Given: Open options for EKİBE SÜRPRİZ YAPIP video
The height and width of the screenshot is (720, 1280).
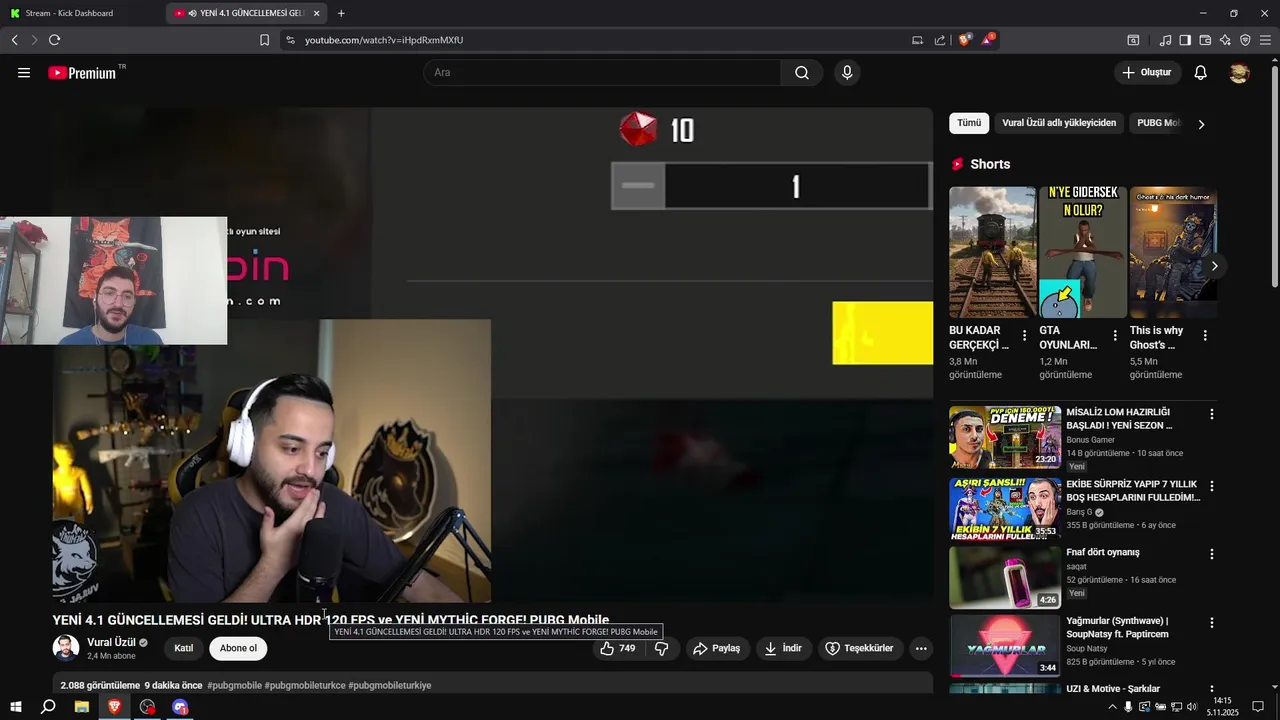Looking at the screenshot, I should pyautogui.click(x=1212, y=486).
